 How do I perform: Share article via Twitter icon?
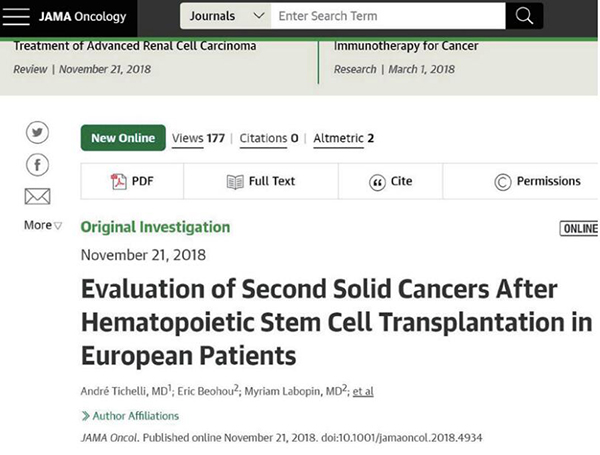[x=37, y=132]
